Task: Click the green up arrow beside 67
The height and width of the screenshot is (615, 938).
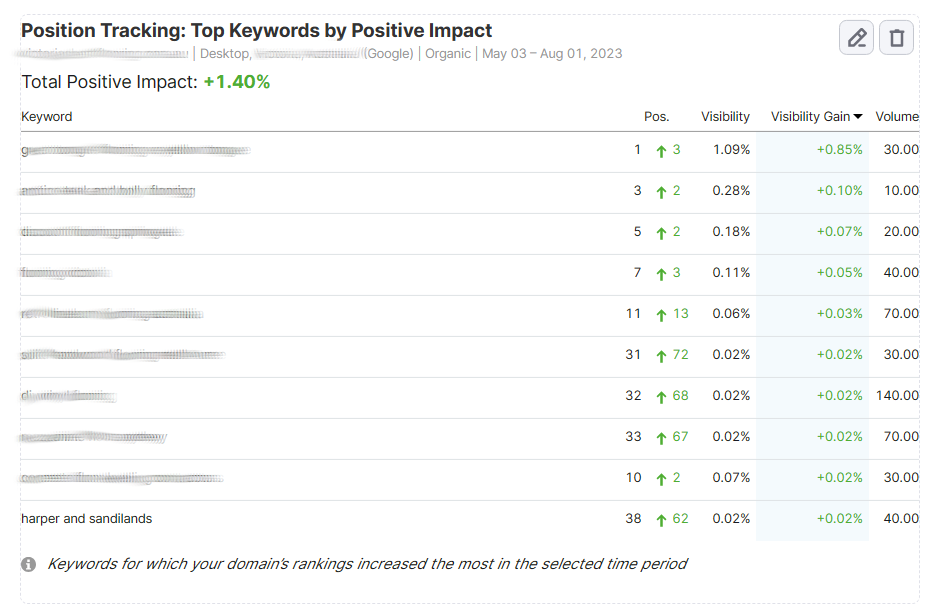Action: (661, 438)
